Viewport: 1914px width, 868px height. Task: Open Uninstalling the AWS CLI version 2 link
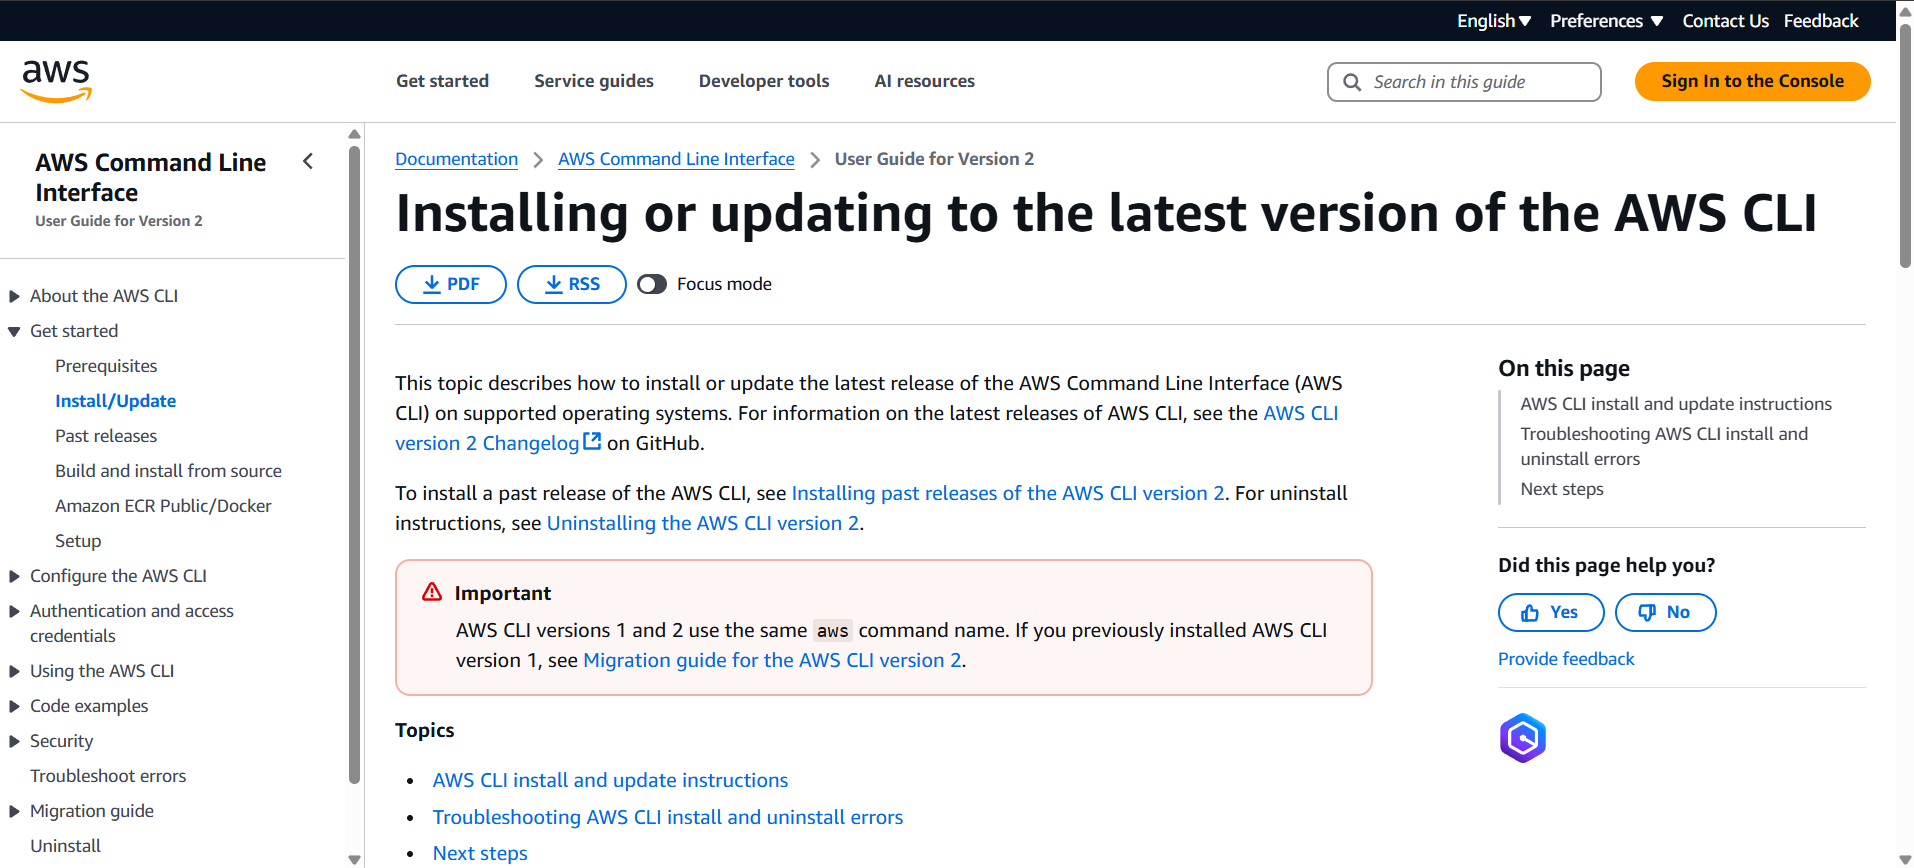click(x=703, y=523)
